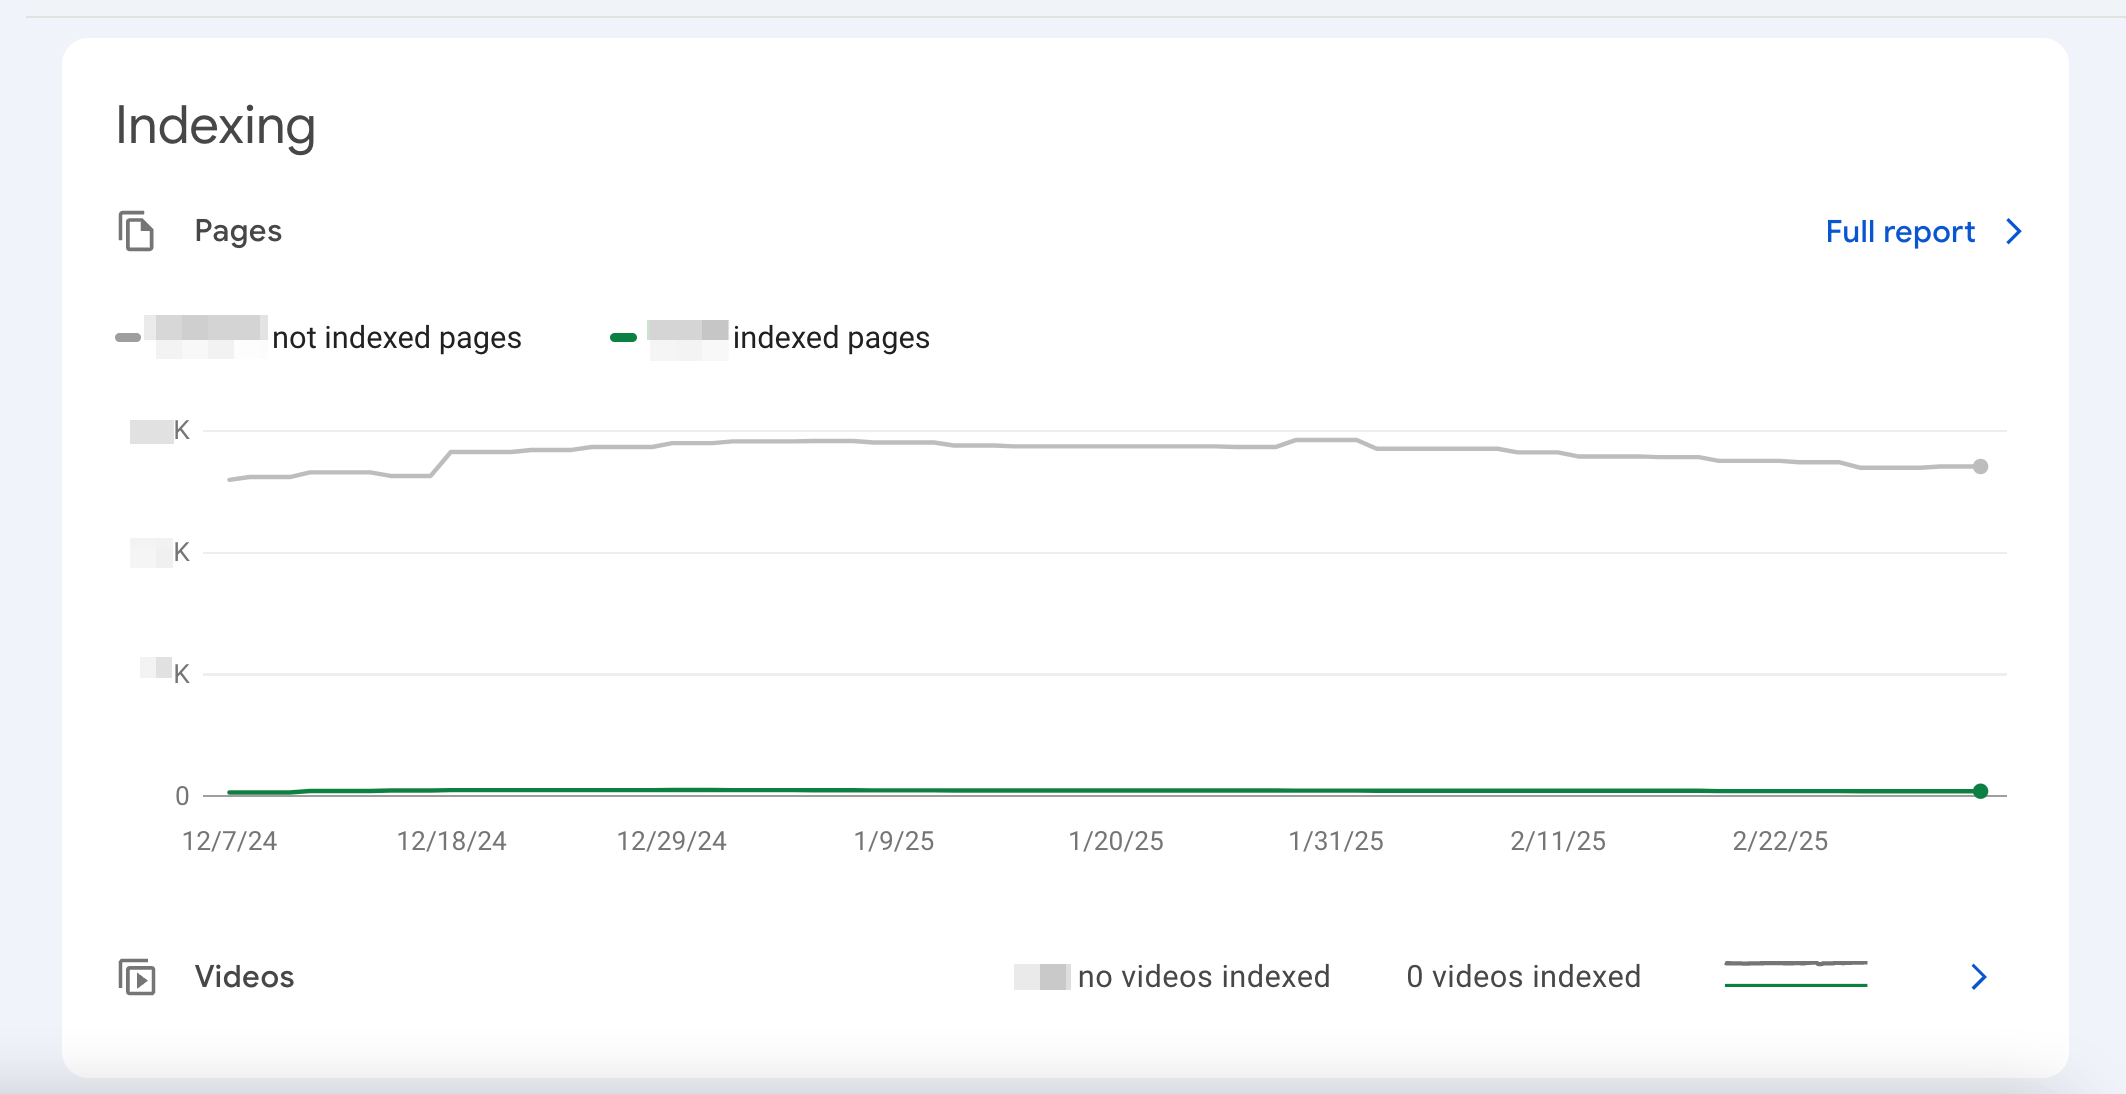
Task: Select the green dash icon beside indexed pages
Action: (622, 337)
